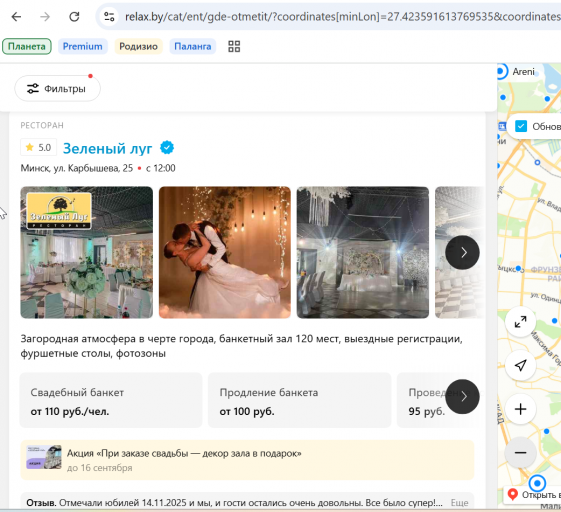Screen dimensions: 561x512
Task: Open the Зеленый луг restaurant link
Action: click(107, 148)
